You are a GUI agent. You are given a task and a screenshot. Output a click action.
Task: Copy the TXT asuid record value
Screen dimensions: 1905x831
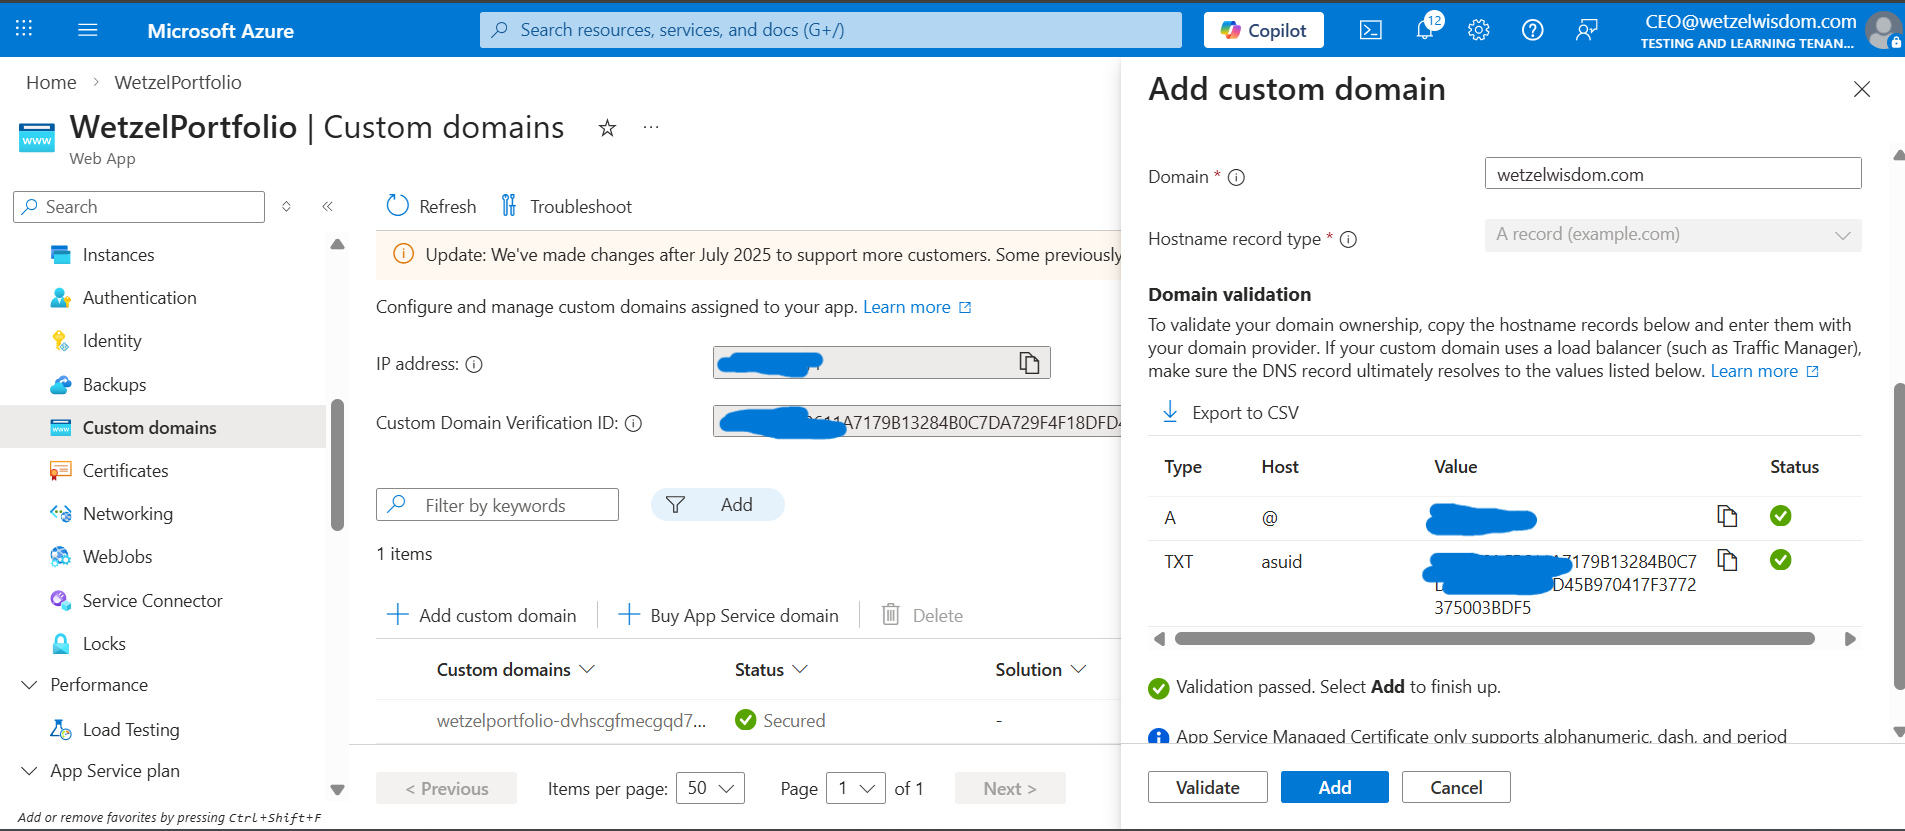(1727, 560)
